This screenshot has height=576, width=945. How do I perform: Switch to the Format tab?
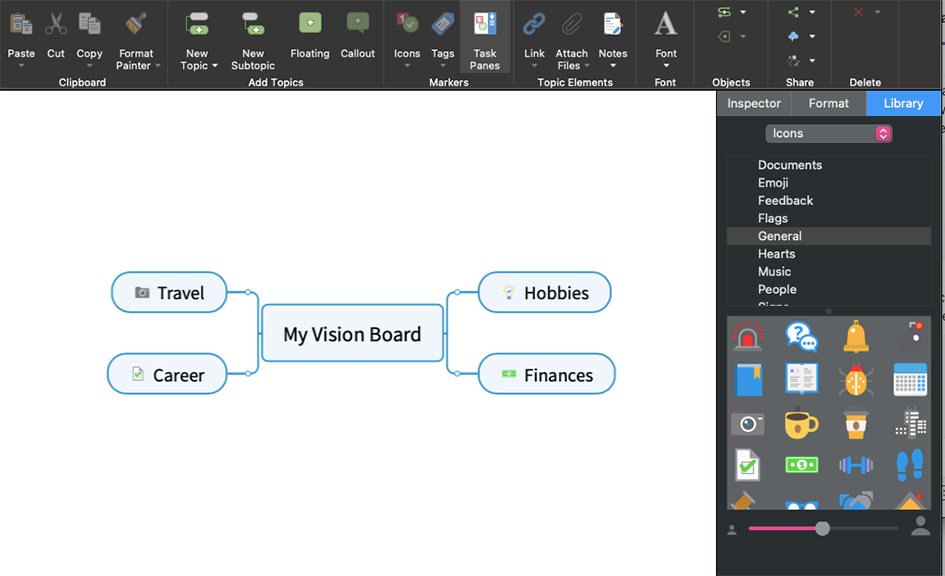tap(828, 103)
